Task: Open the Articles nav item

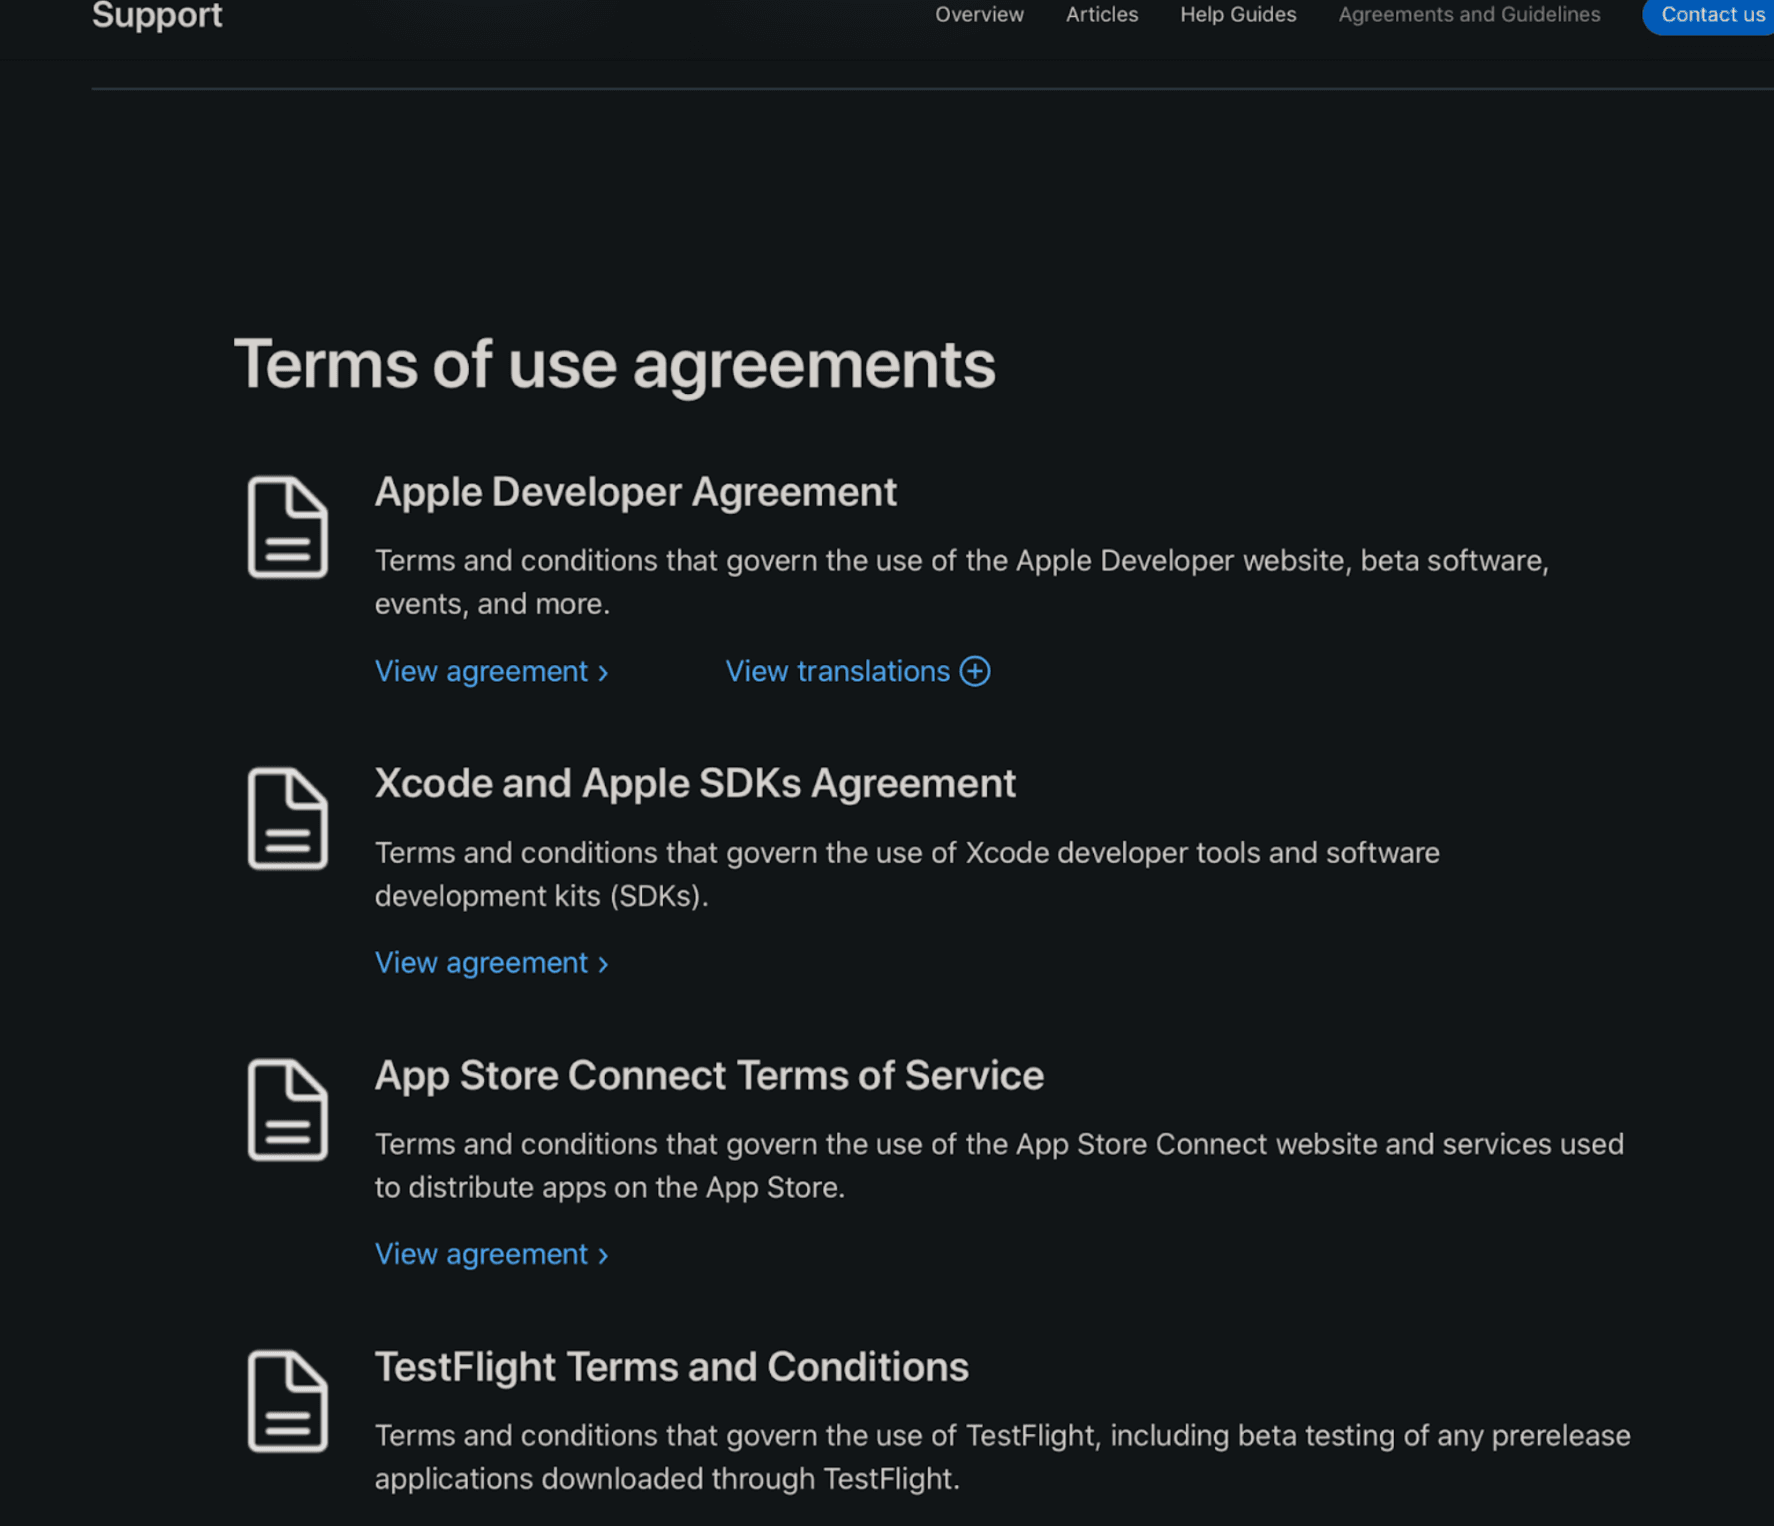Action: pyautogui.click(x=1102, y=15)
